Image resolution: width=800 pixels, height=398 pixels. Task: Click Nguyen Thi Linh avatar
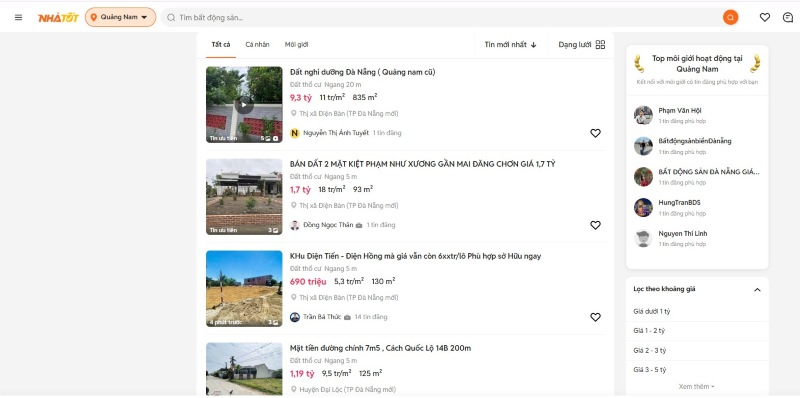pyautogui.click(x=643, y=238)
